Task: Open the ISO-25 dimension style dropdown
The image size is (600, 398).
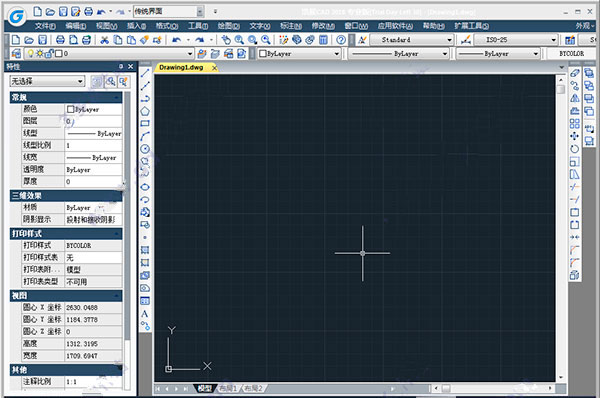Action: [x=516, y=40]
